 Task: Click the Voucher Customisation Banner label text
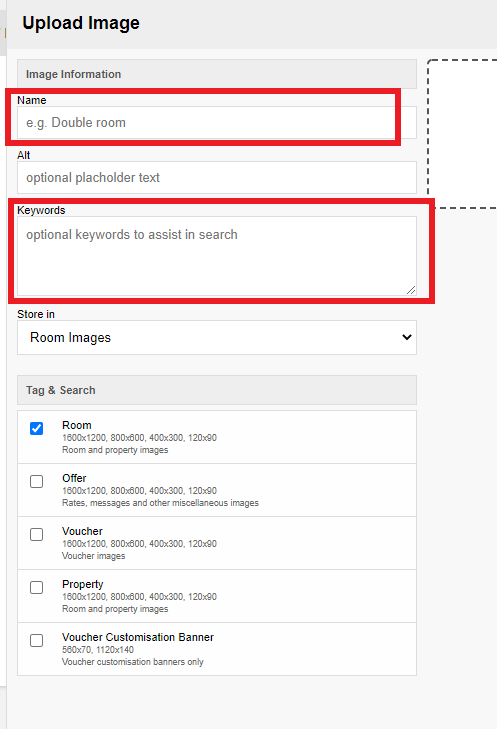(x=138, y=637)
